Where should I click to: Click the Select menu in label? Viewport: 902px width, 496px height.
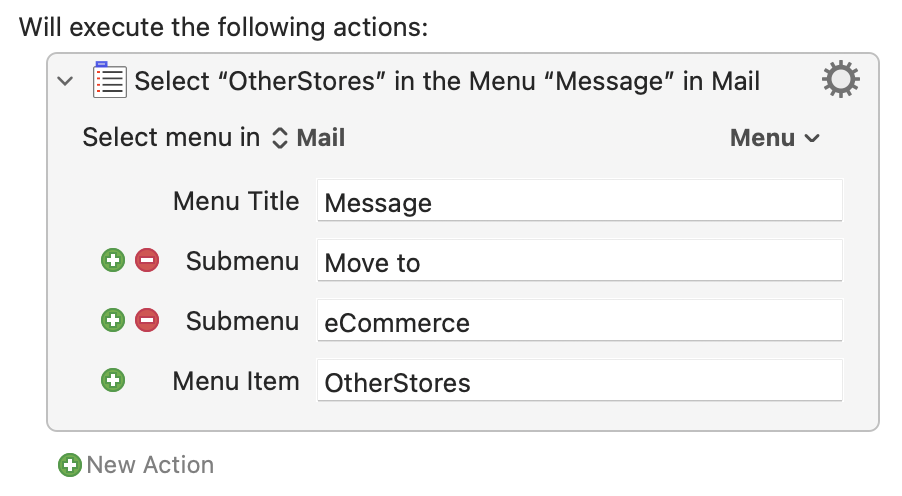[x=171, y=138]
